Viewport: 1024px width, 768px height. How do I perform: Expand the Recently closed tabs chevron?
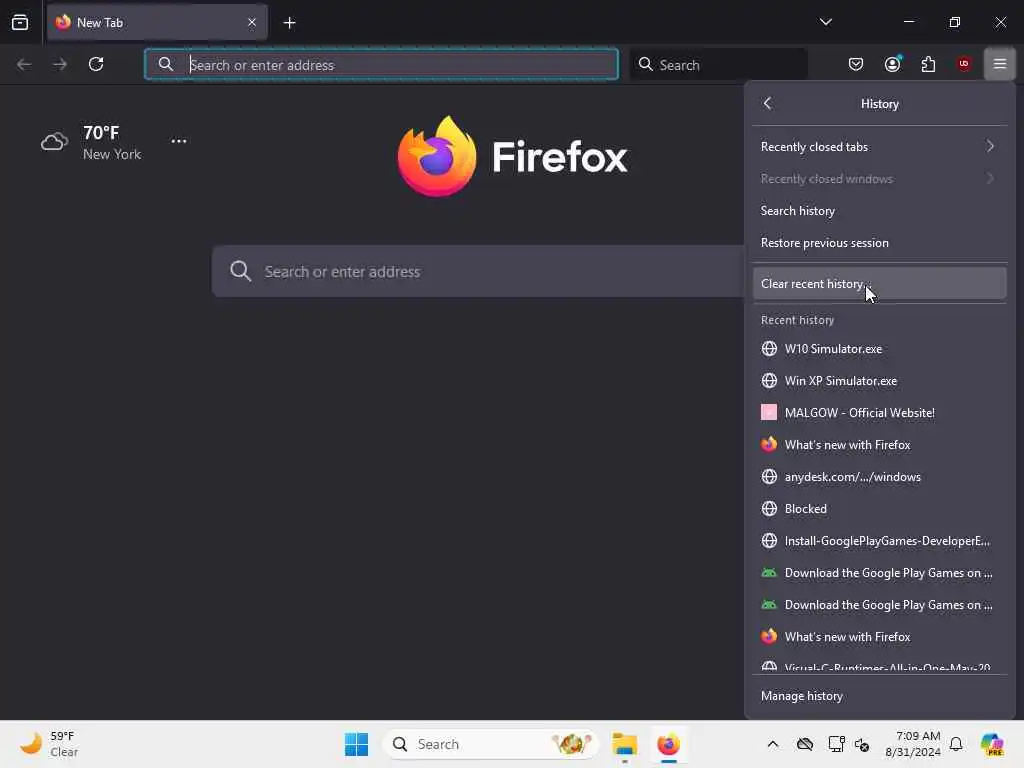pyautogui.click(x=990, y=146)
